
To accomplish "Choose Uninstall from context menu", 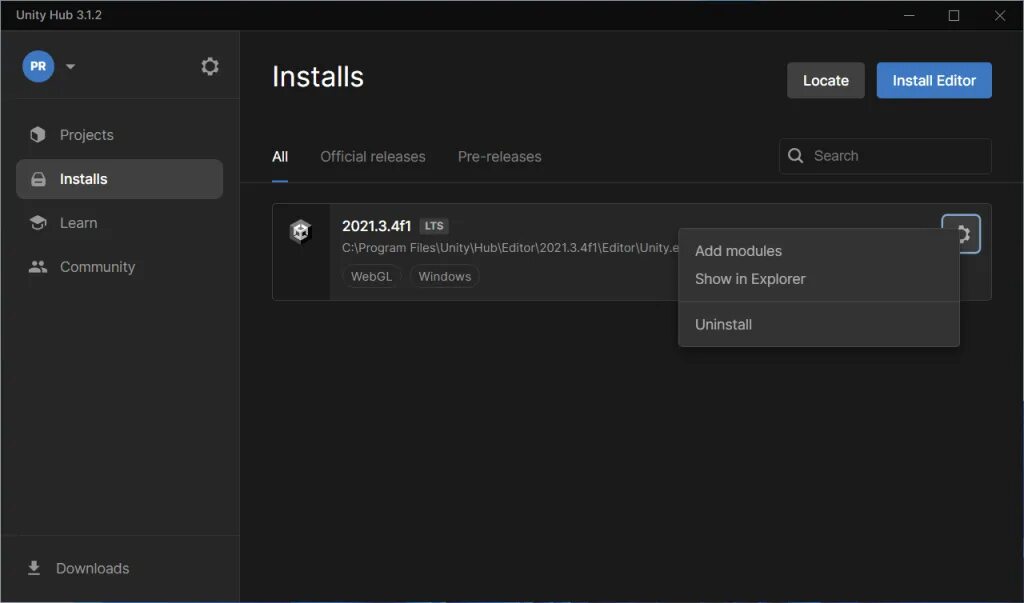I will pyautogui.click(x=818, y=325).
